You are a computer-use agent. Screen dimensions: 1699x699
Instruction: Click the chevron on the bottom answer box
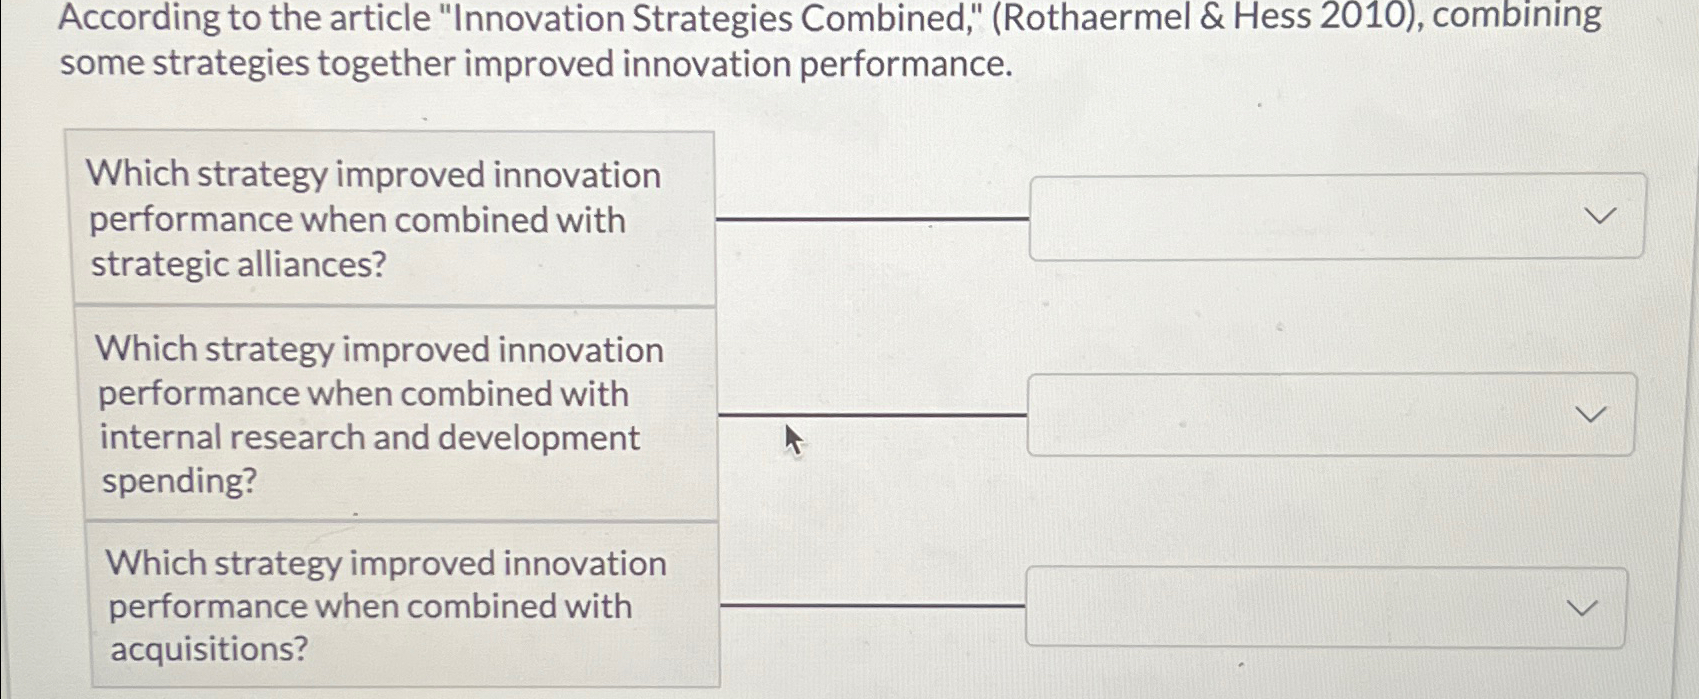point(1581,607)
